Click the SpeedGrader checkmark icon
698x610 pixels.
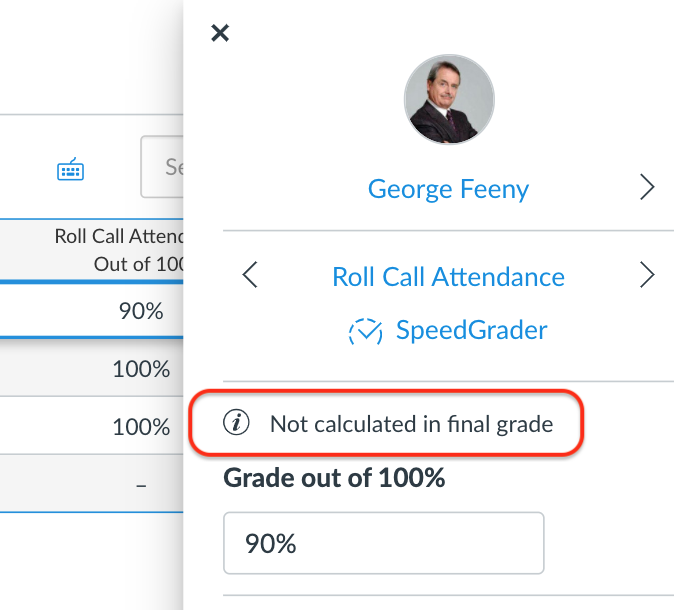pyautogui.click(x=365, y=331)
